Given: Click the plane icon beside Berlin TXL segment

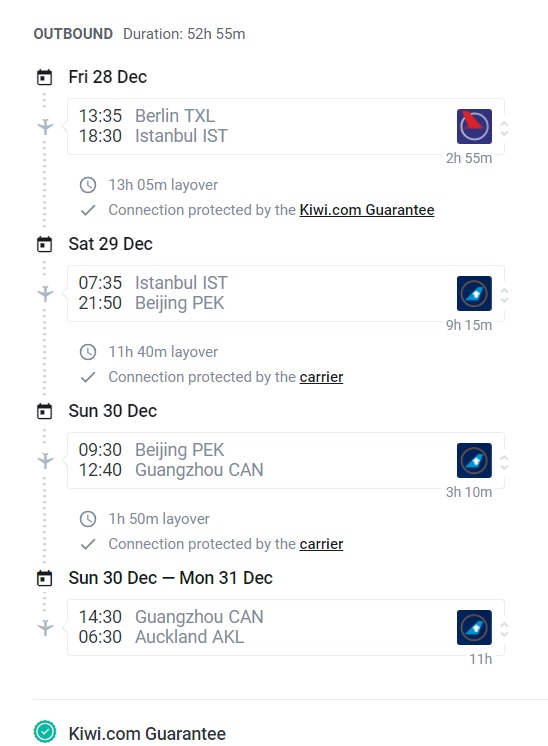Looking at the screenshot, I should 45,127.
